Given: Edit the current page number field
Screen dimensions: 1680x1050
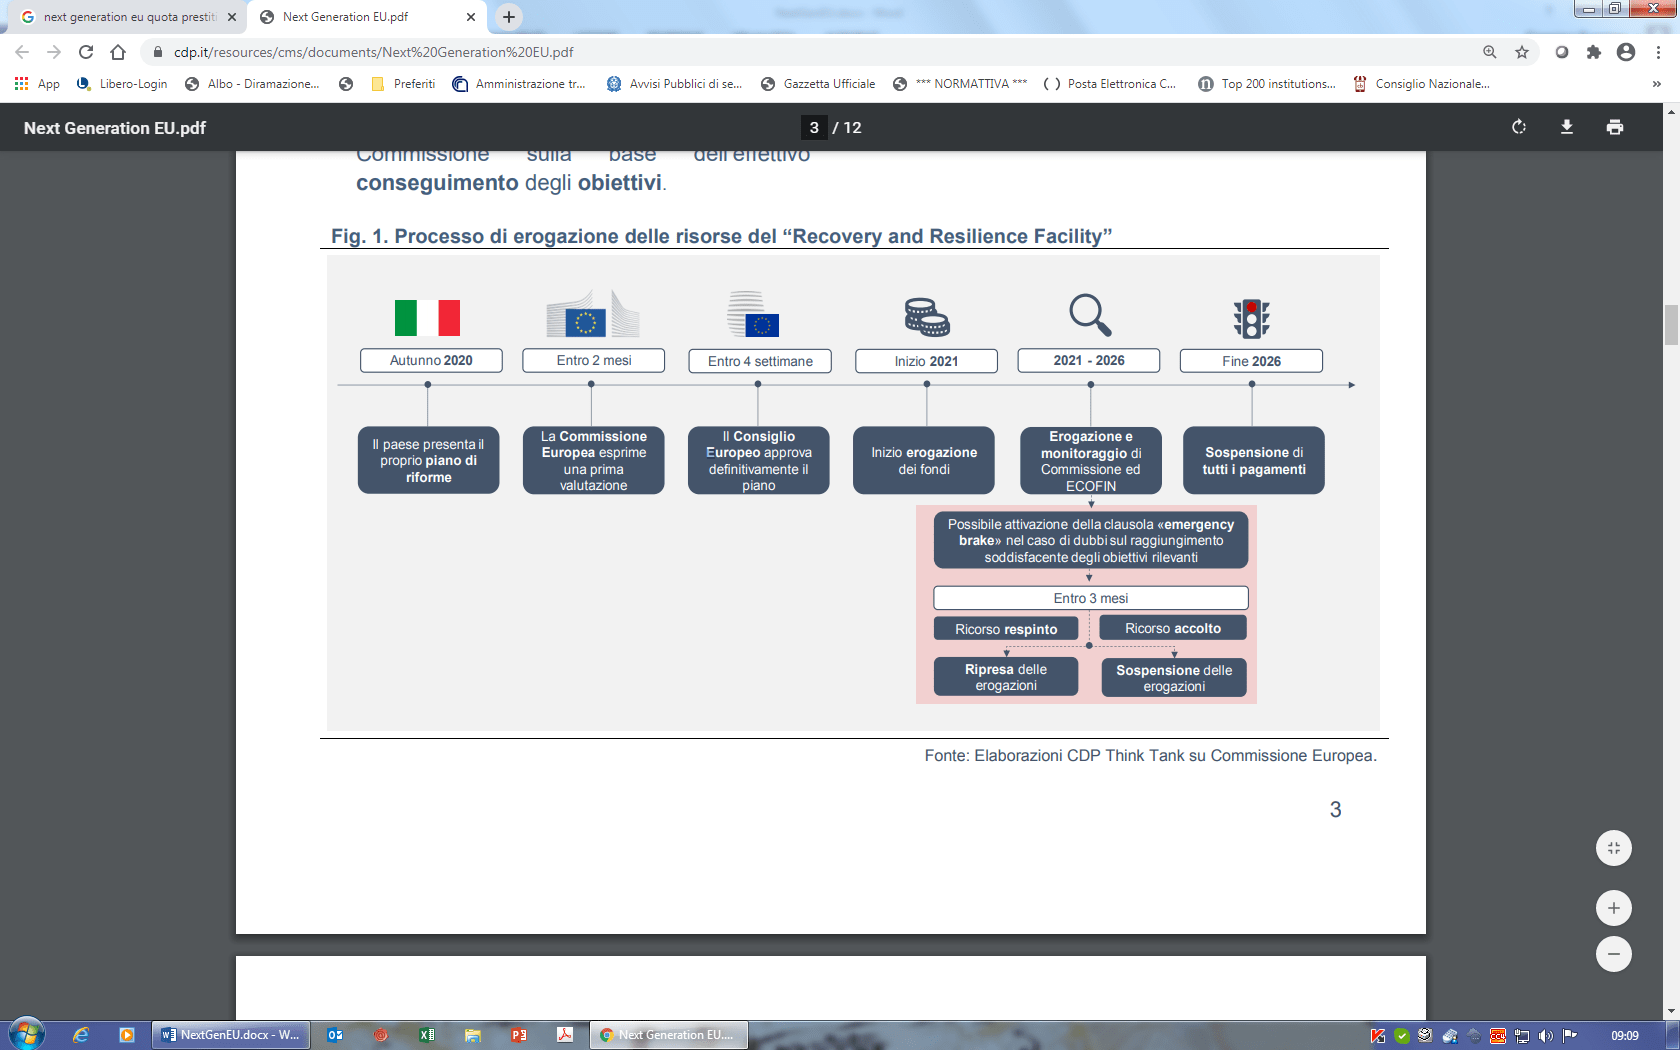Looking at the screenshot, I should coord(814,127).
